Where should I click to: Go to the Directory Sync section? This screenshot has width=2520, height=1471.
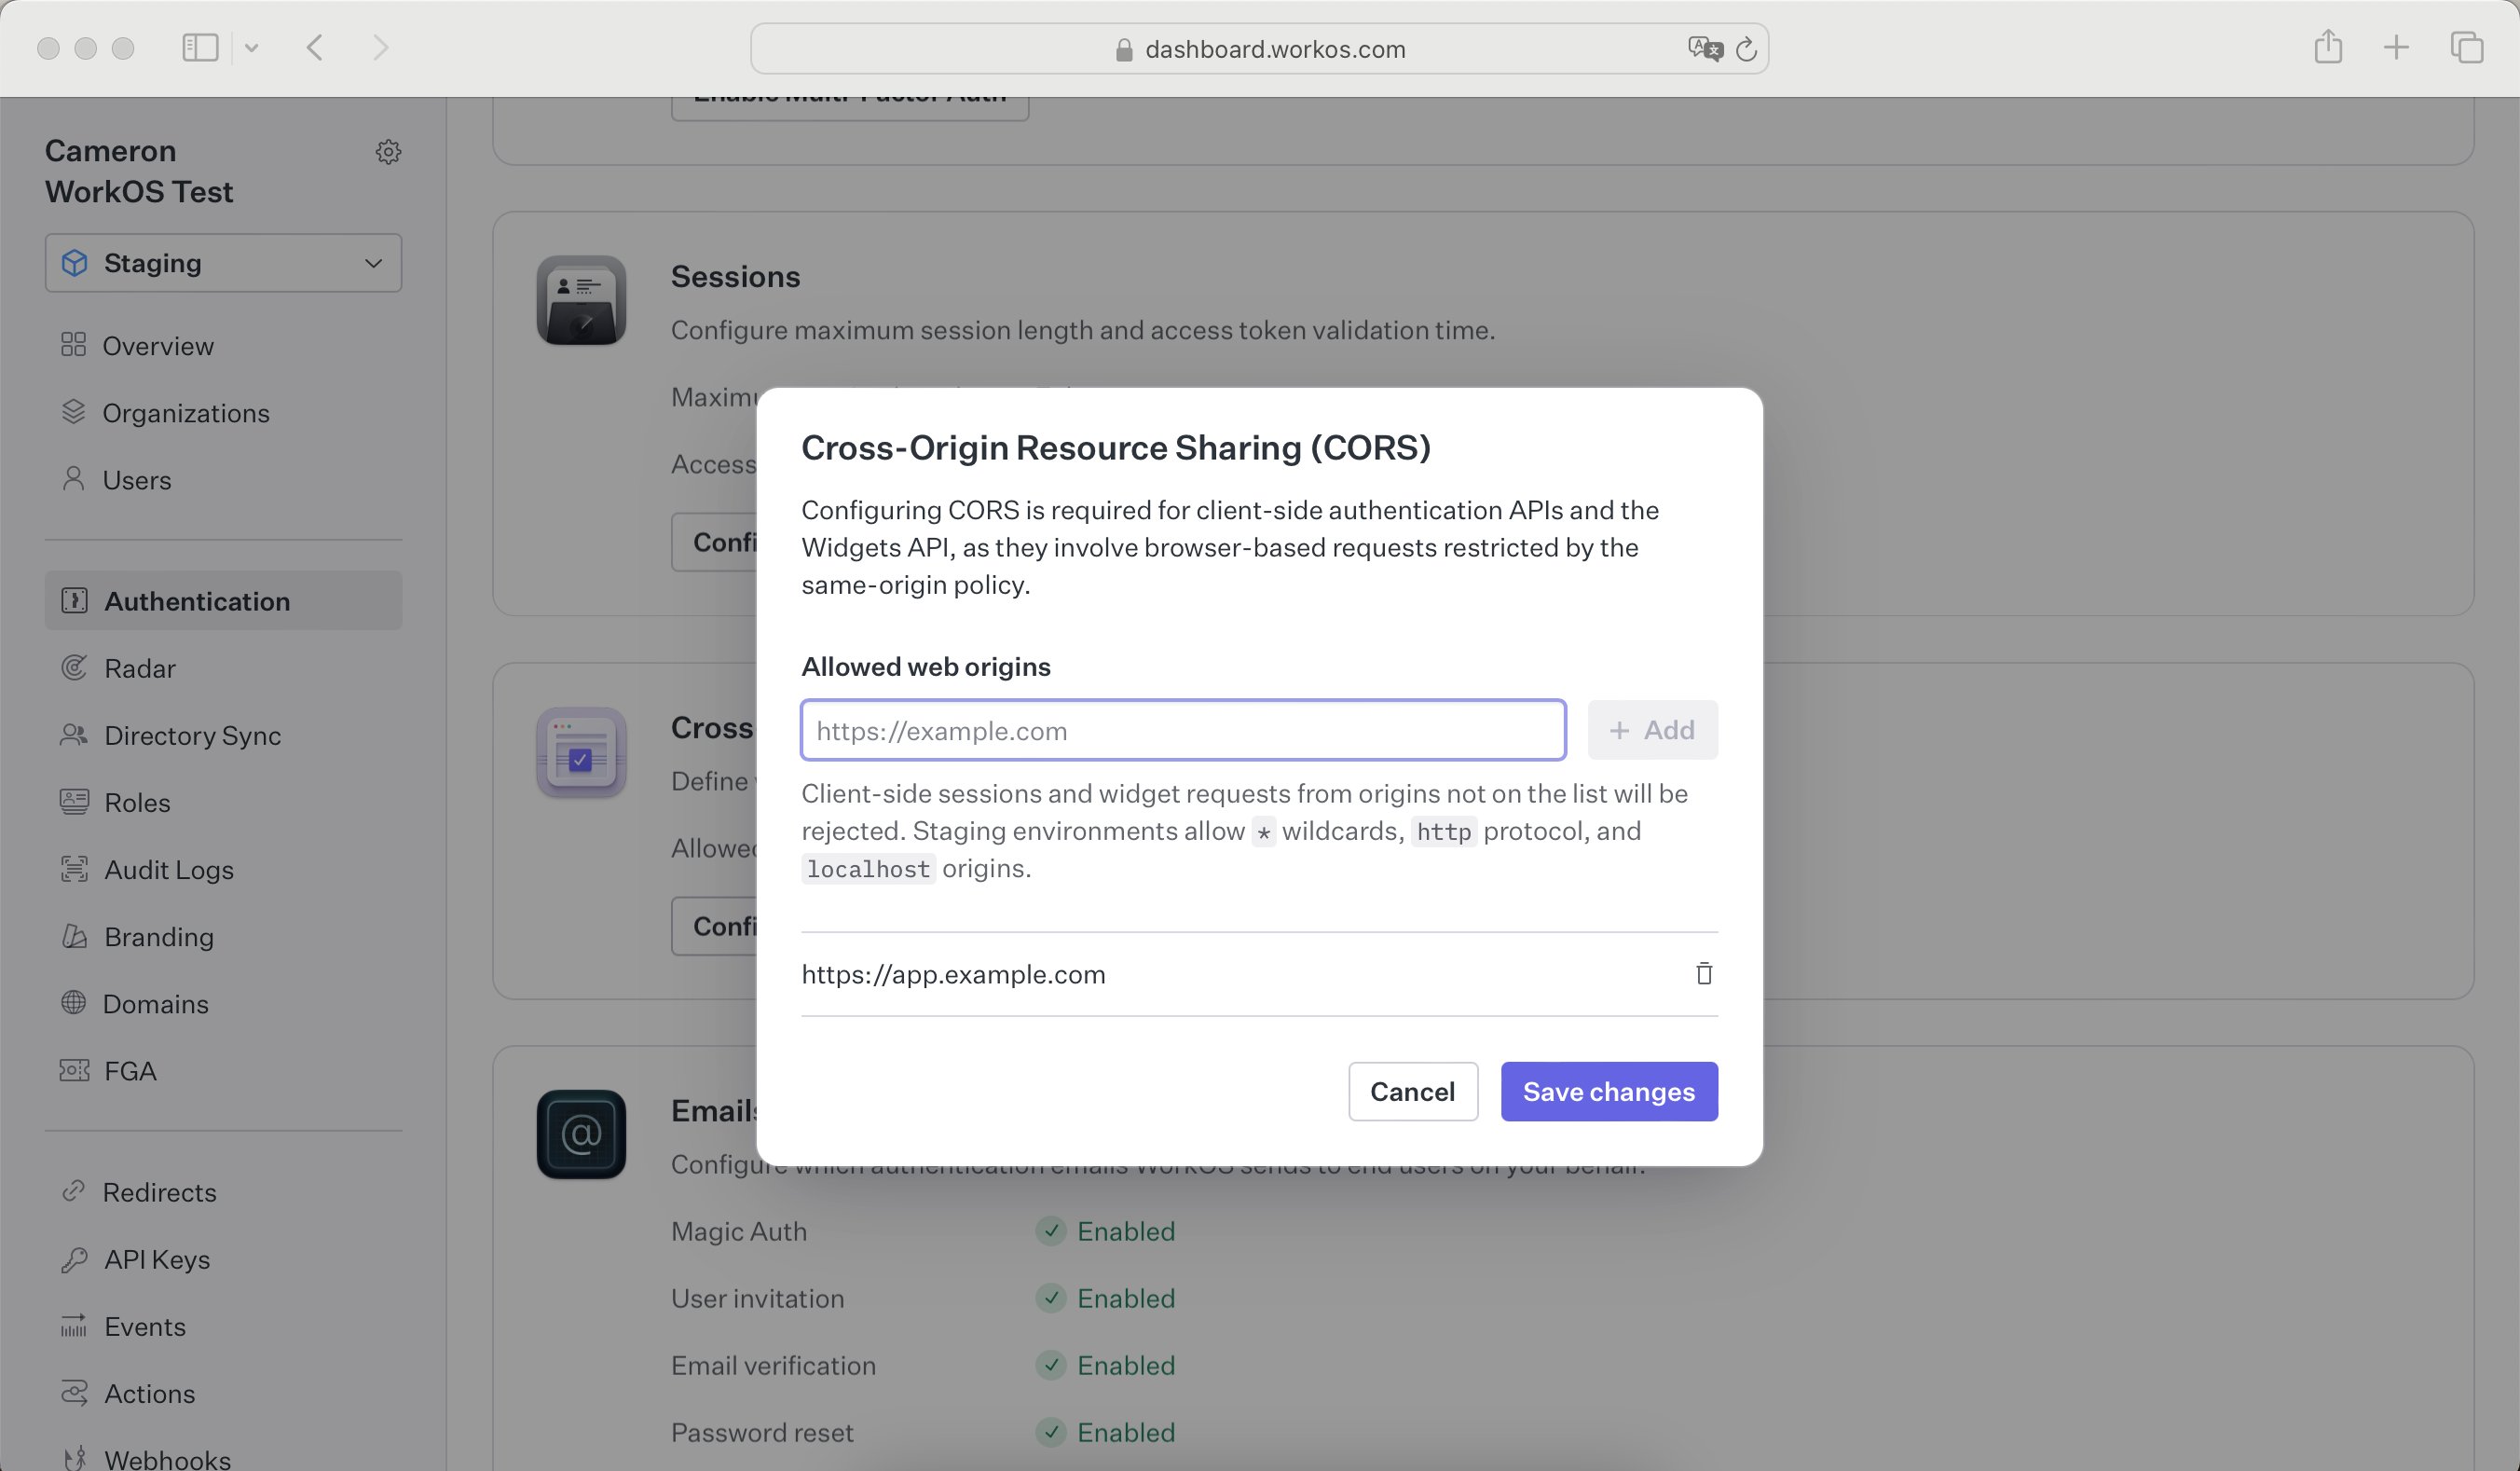[x=192, y=735]
